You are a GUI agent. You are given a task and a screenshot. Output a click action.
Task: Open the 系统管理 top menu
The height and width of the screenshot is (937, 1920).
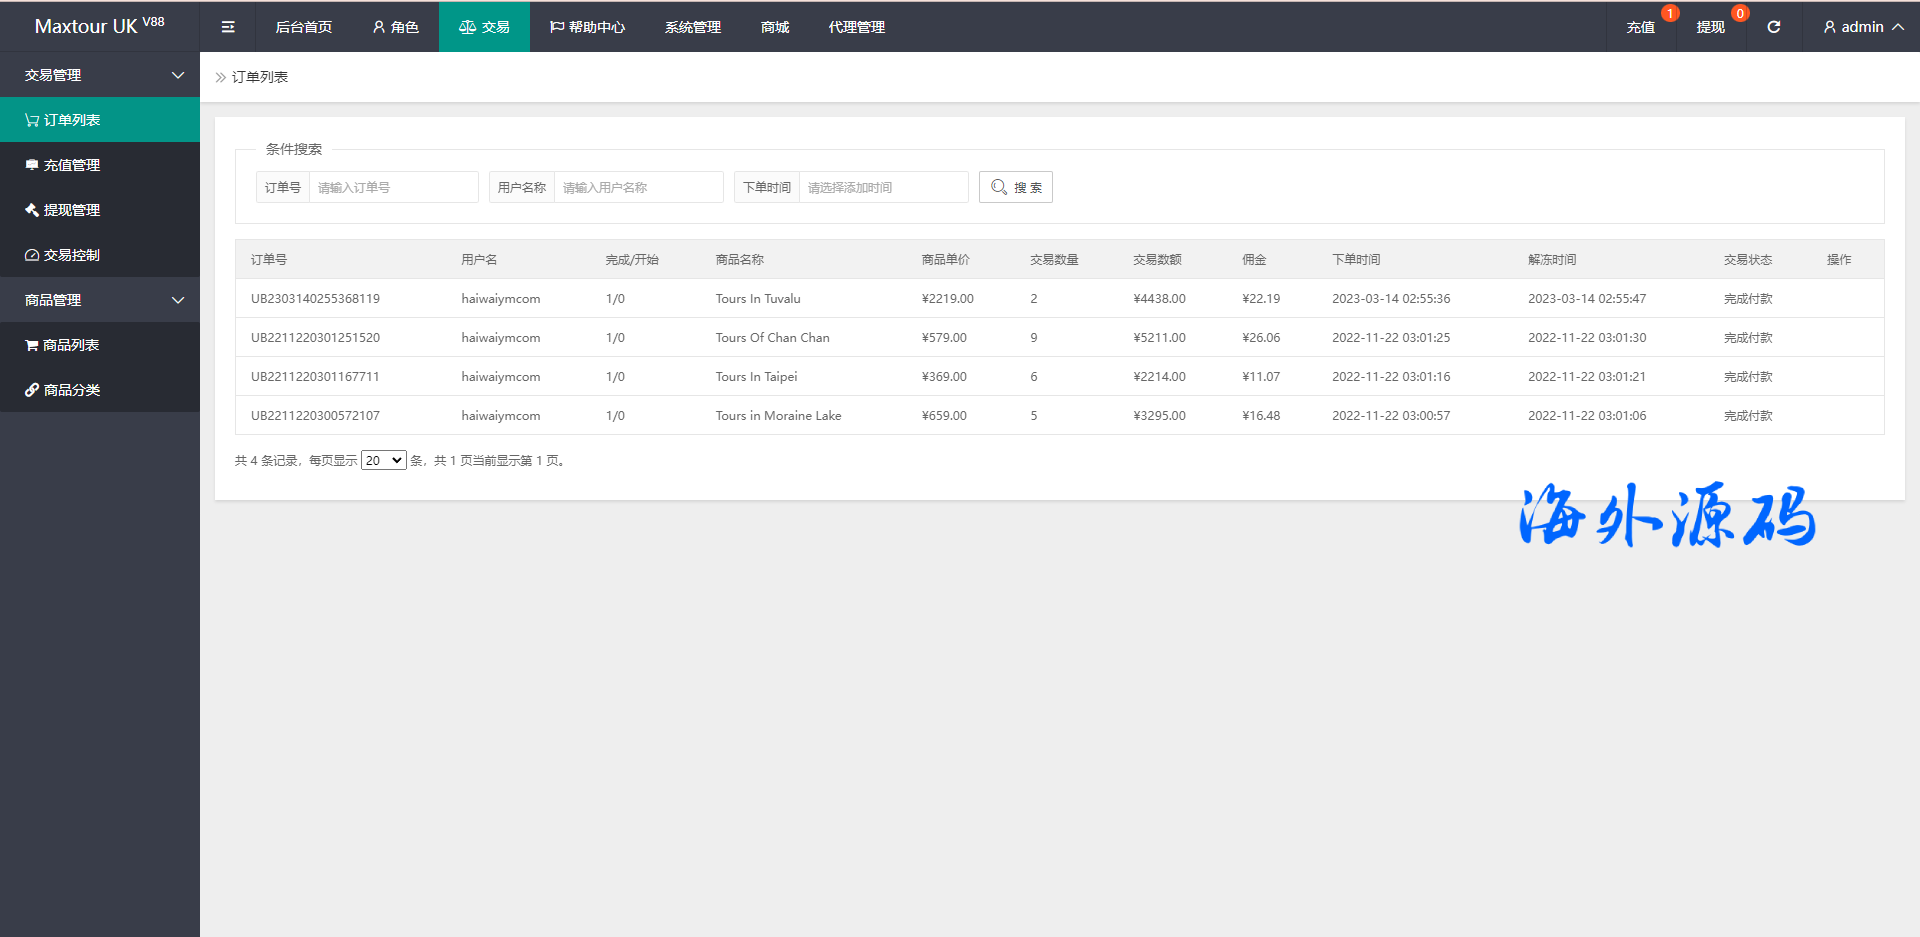[692, 27]
